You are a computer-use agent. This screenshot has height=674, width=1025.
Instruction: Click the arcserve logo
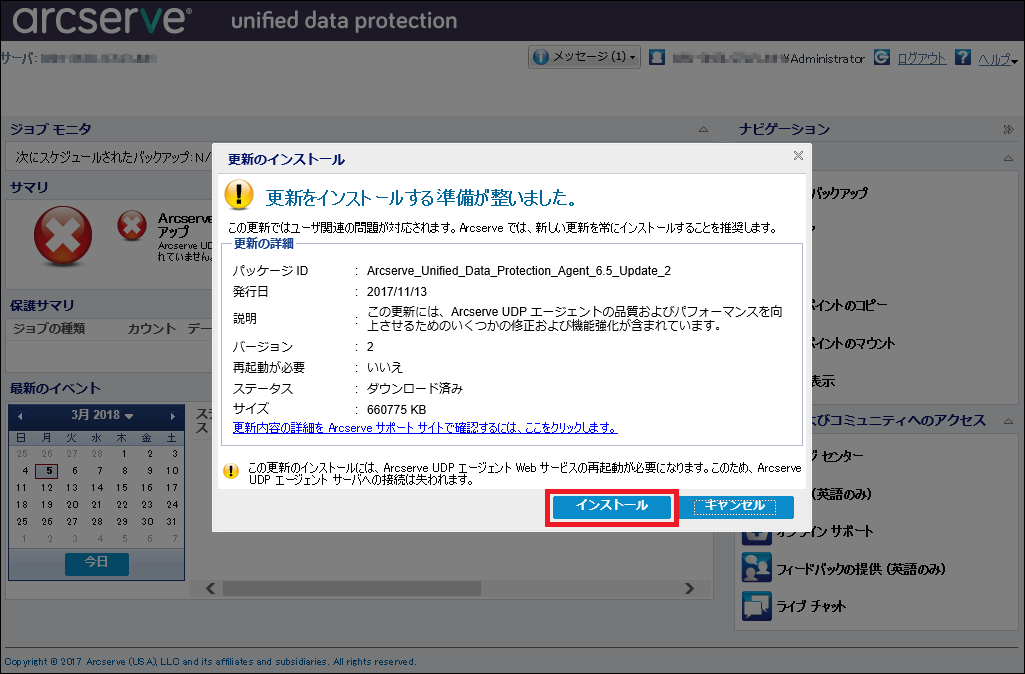pos(103,20)
